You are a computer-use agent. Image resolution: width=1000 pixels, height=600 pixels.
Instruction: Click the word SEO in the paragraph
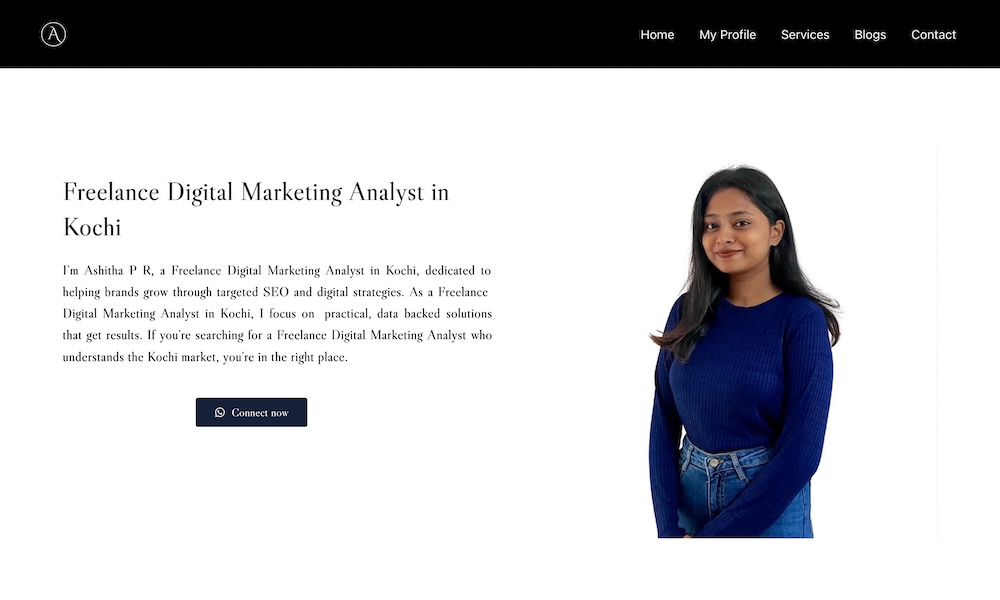276,292
